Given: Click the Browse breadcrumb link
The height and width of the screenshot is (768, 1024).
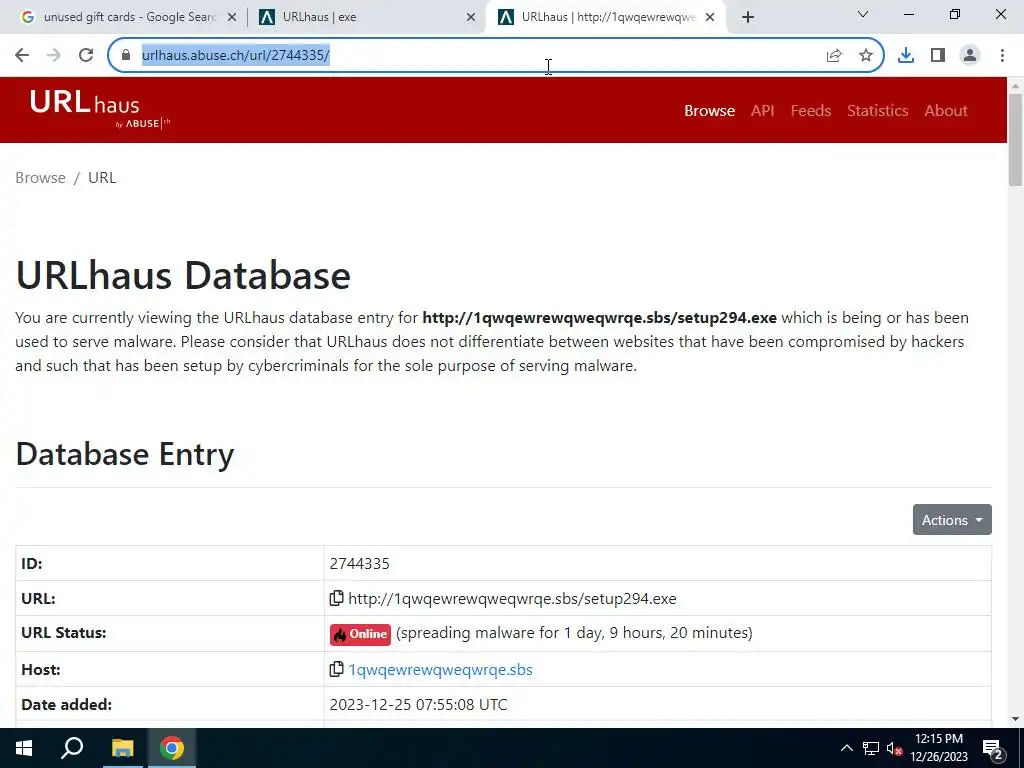Looking at the screenshot, I should click(40, 178).
